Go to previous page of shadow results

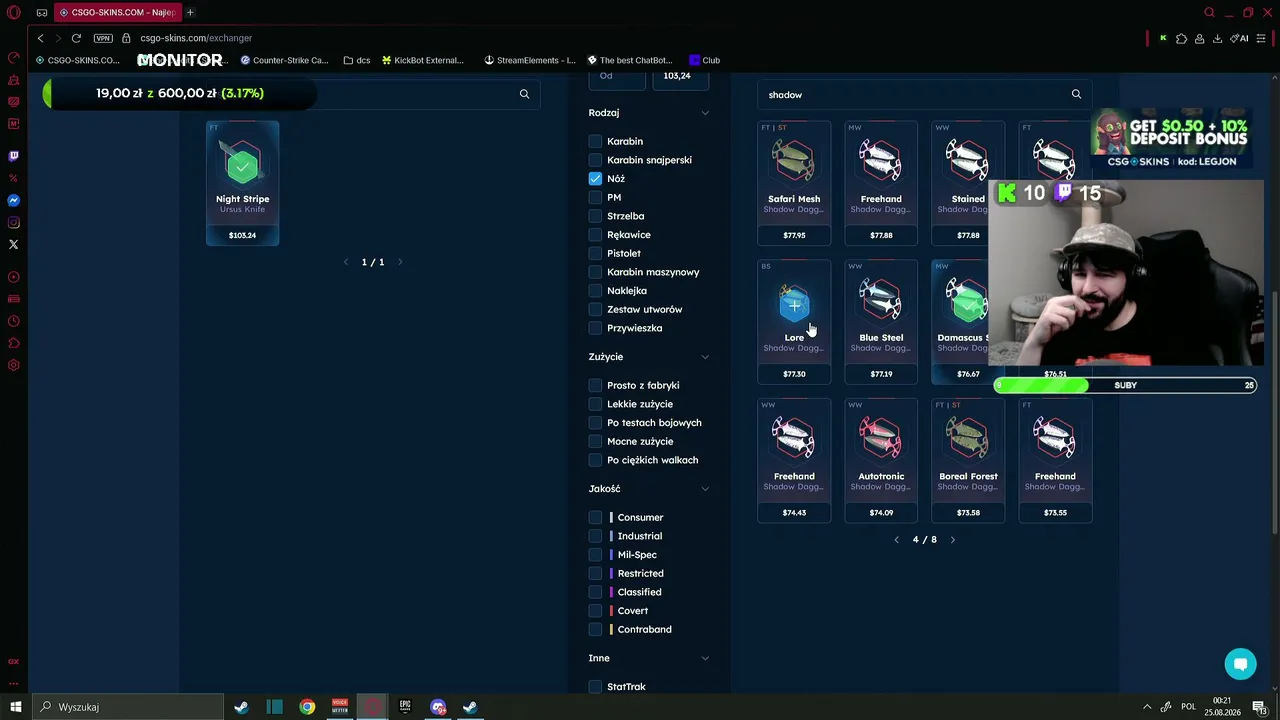pyautogui.click(x=897, y=540)
